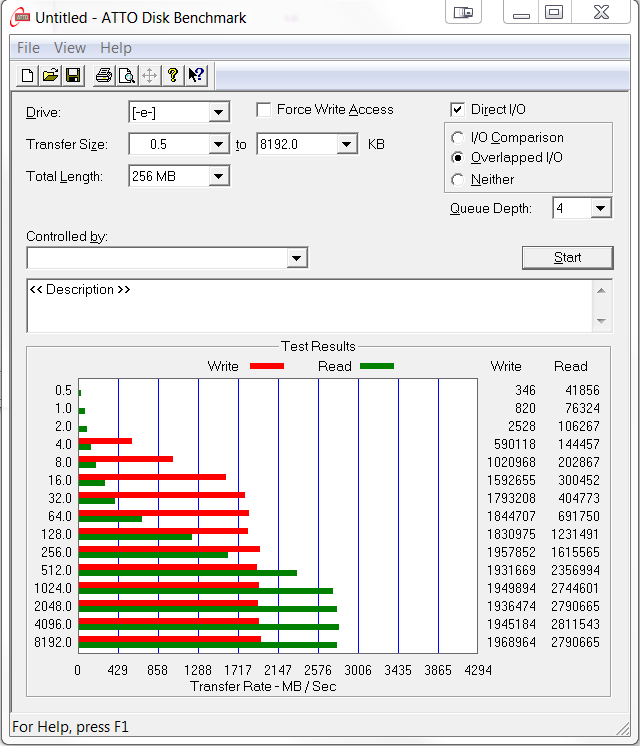Screen dimensions: 640x746
Task: Select the I/O Comparison radio button
Action: (458, 138)
